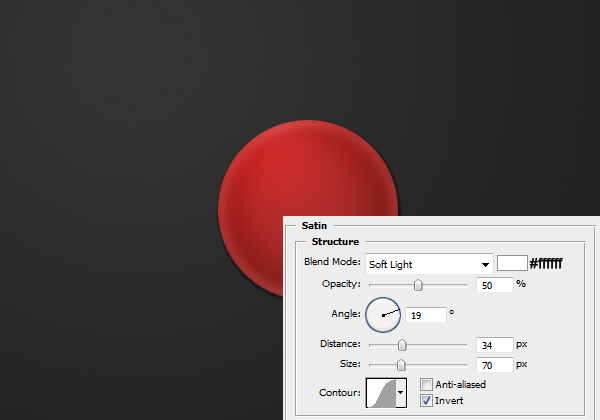Click the Opacity slider handle
600x420 pixels.
(x=418, y=285)
